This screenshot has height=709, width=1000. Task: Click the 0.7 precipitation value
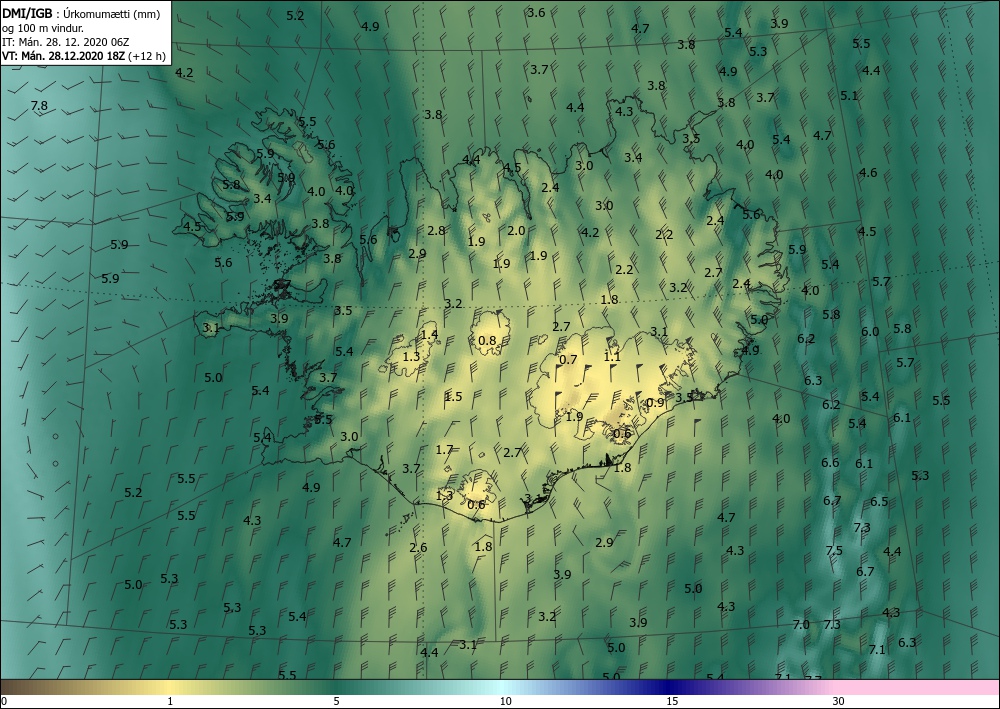[568, 360]
